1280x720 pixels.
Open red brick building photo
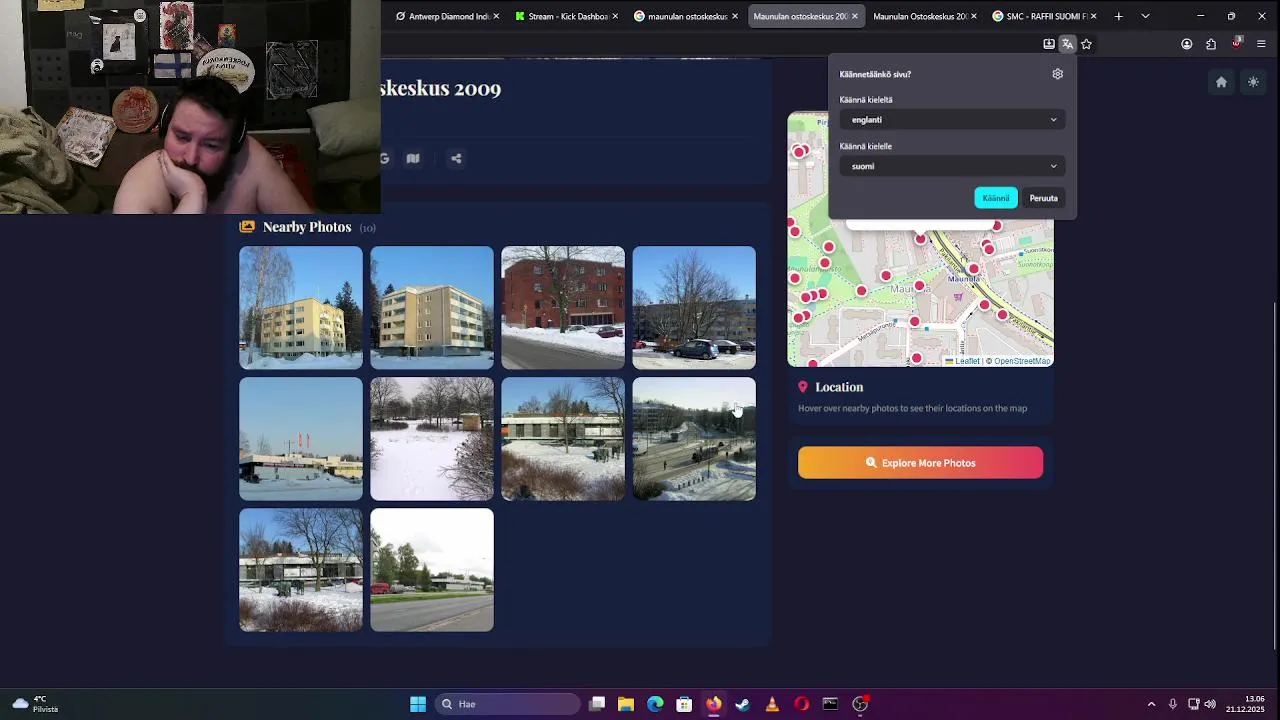(x=563, y=308)
